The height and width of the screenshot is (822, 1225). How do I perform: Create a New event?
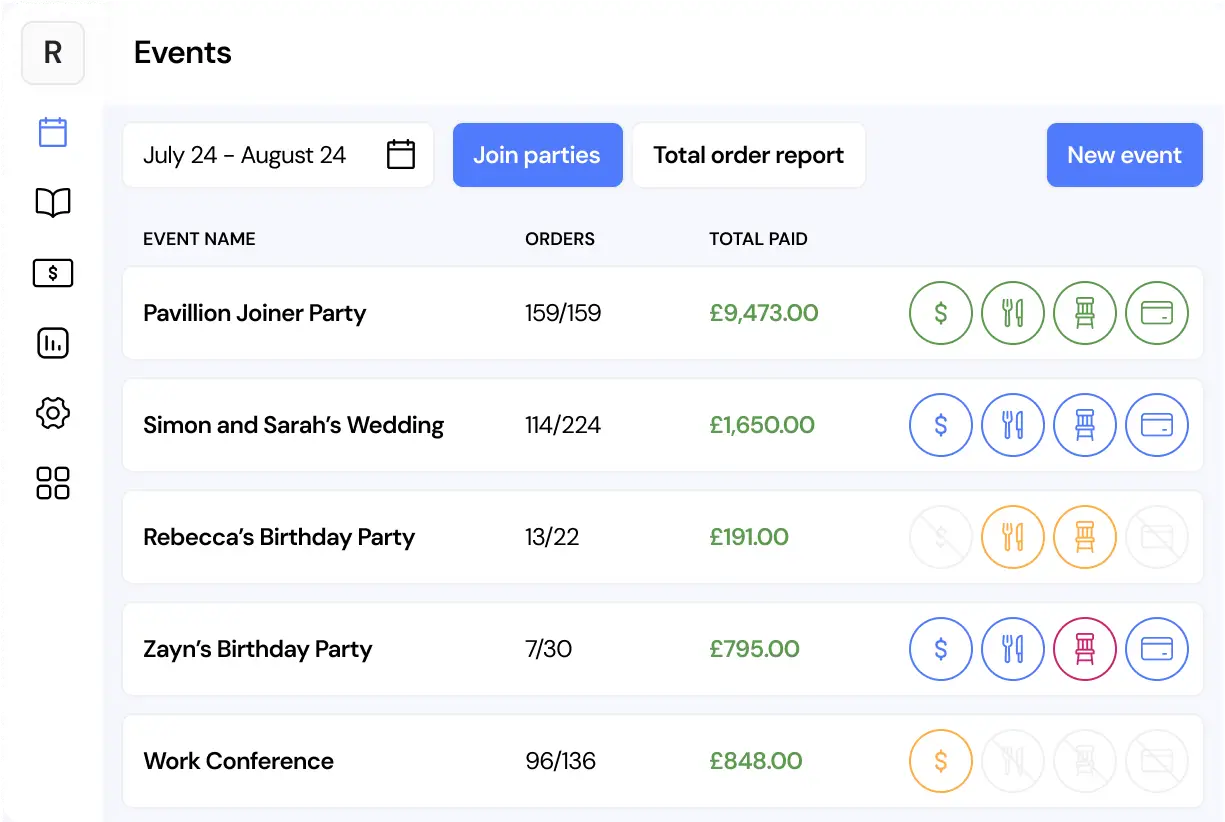1124,155
